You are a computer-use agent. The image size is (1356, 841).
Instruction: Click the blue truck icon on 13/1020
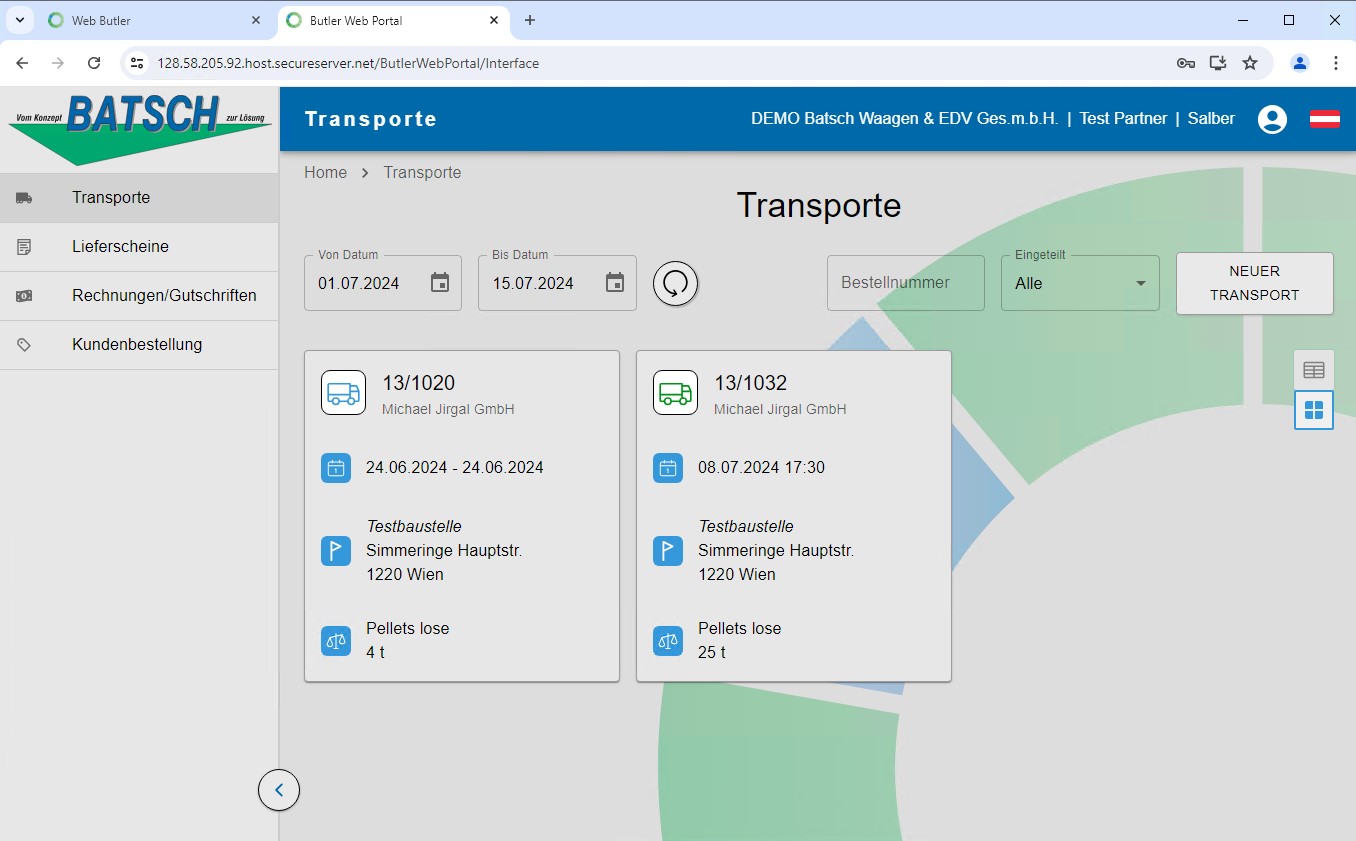343,393
